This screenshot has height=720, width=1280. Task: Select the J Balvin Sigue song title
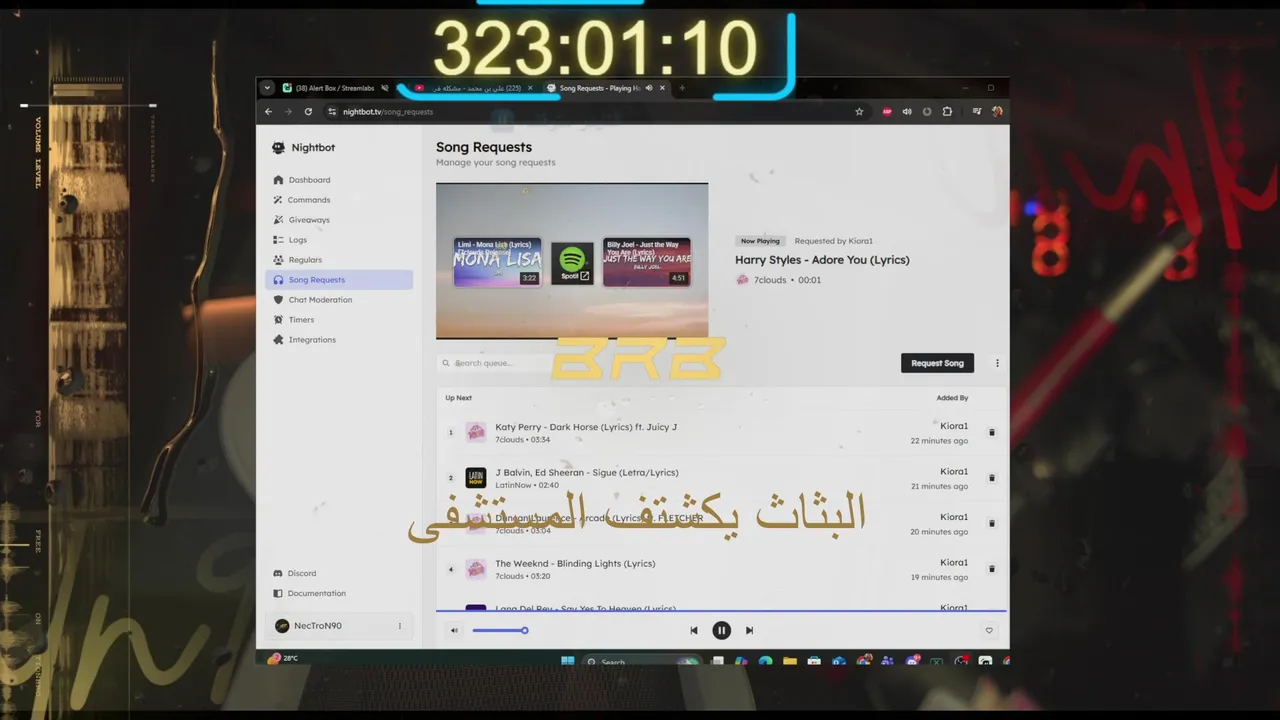click(587, 472)
